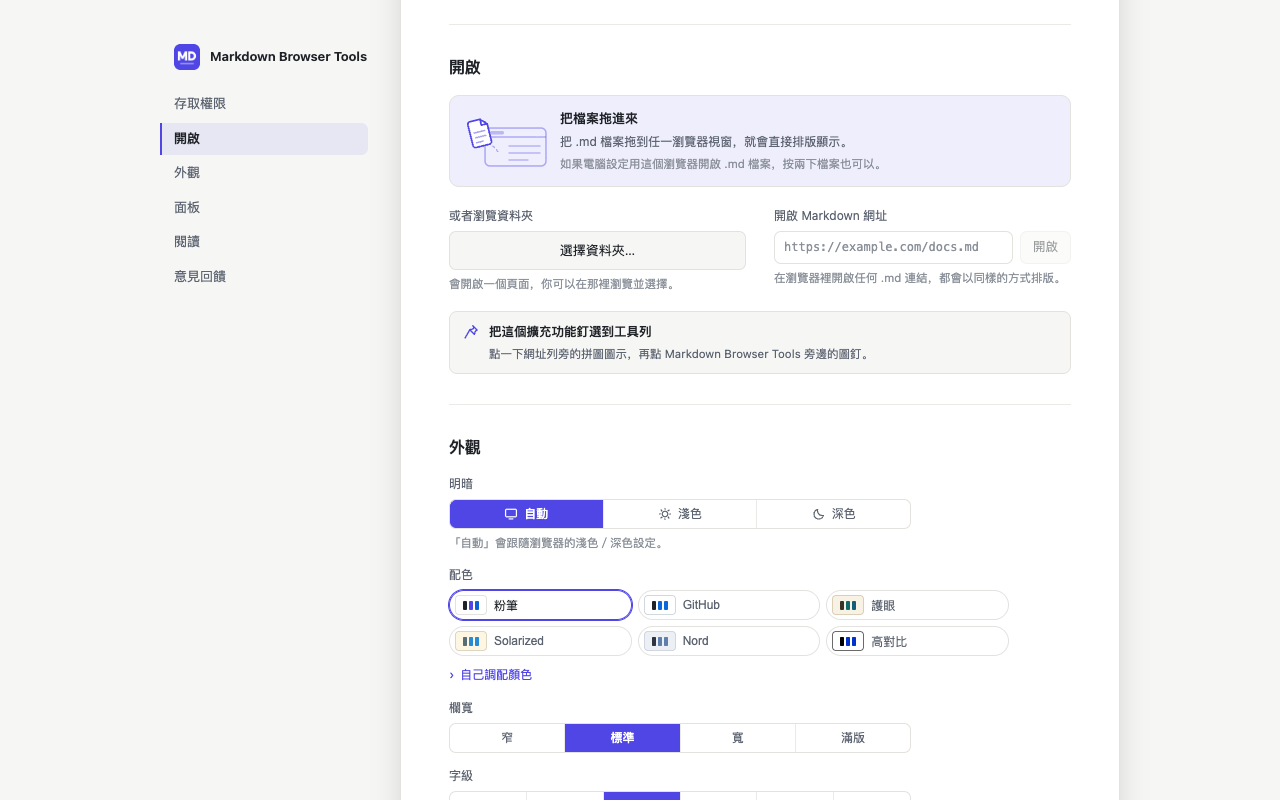Click the Markdown URL input field
This screenshot has width=1280, height=800.
click(x=893, y=247)
